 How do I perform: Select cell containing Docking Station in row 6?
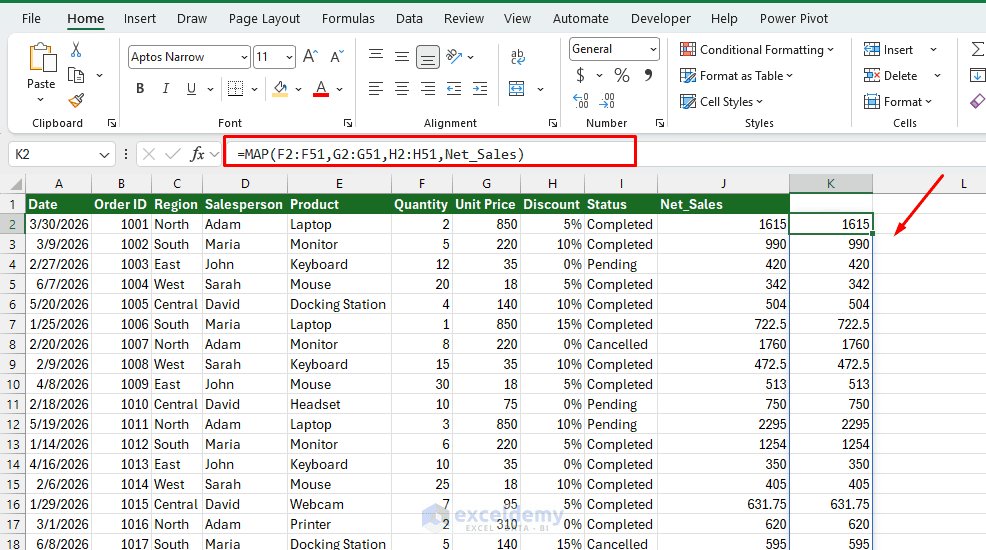coord(339,304)
